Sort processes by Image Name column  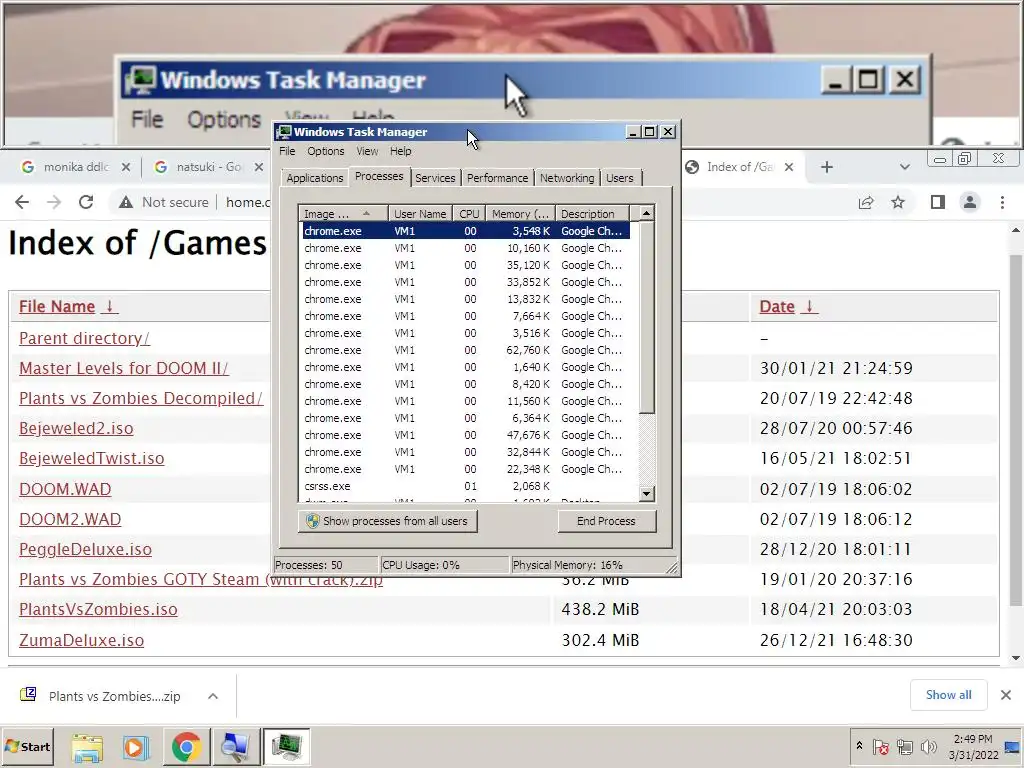(344, 214)
